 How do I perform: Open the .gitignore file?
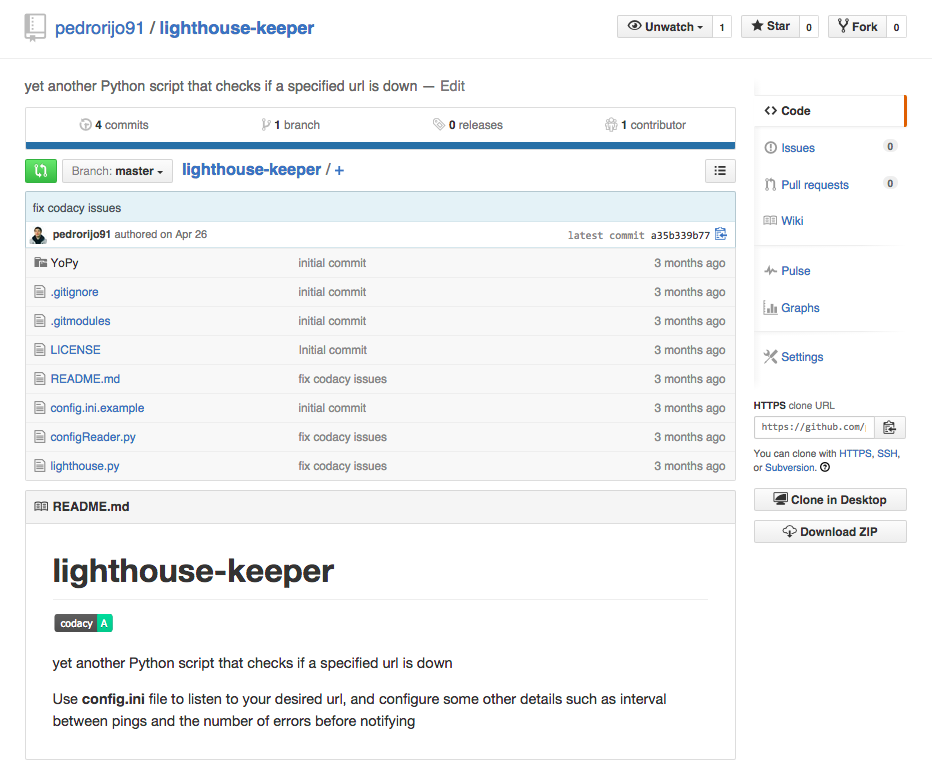[x=74, y=292]
